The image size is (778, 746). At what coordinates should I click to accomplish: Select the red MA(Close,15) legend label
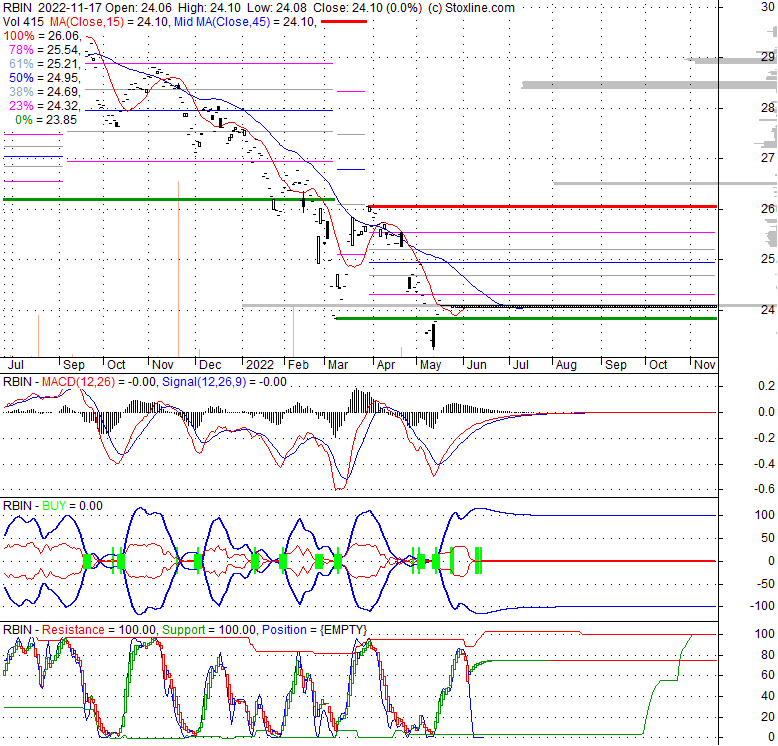[x=87, y=22]
